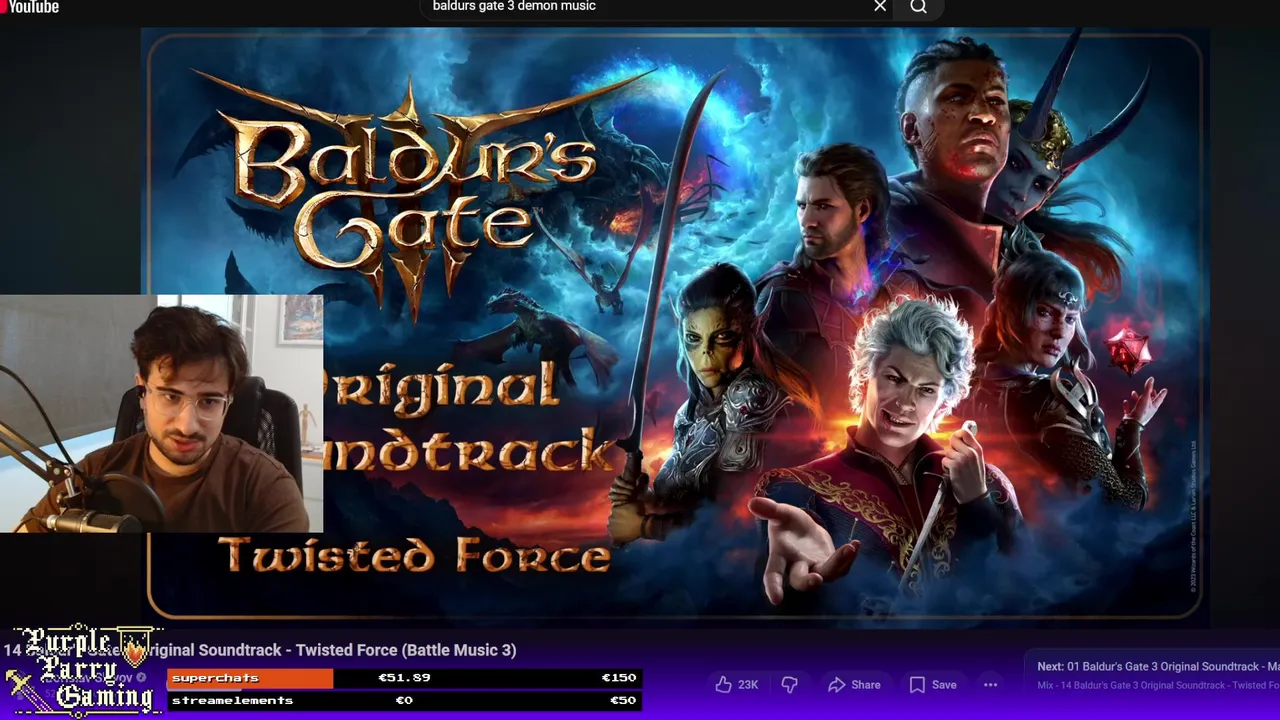Image resolution: width=1280 pixels, height=720 pixels.
Task: Save the video to a playlist
Action: pyautogui.click(x=933, y=685)
